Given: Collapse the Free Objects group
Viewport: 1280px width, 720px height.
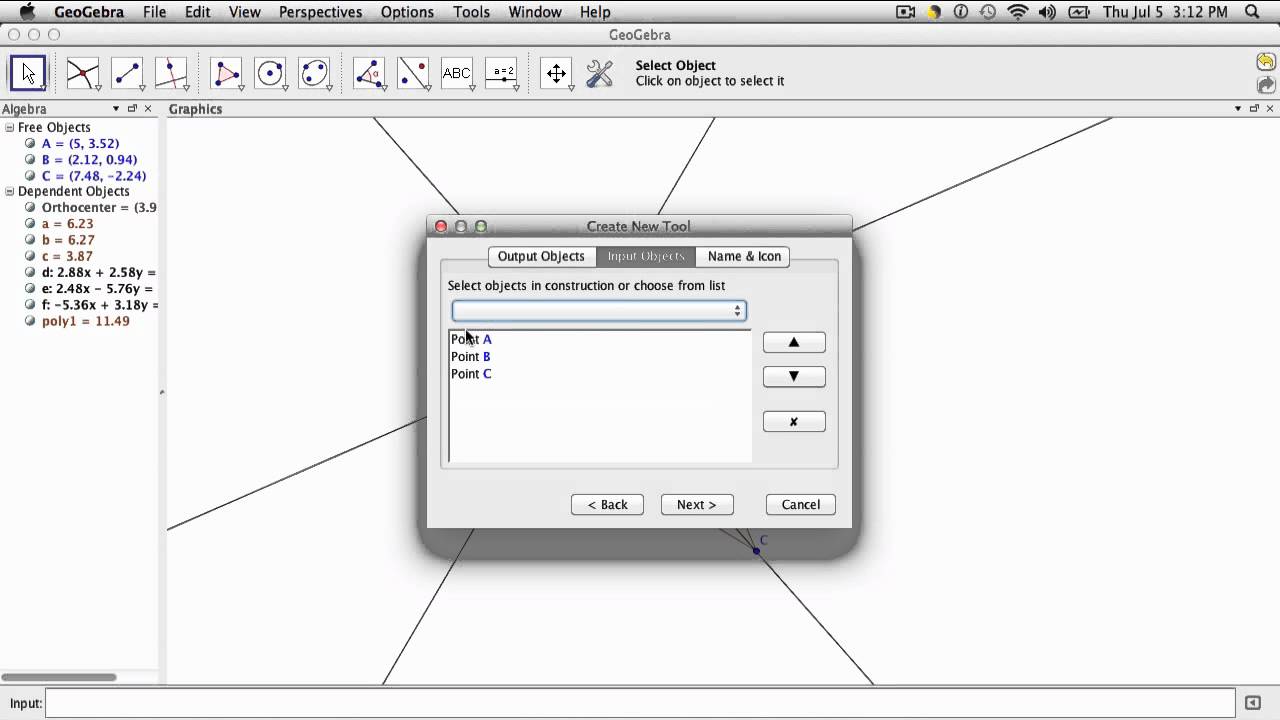Looking at the screenshot, I should pos(10,128).
